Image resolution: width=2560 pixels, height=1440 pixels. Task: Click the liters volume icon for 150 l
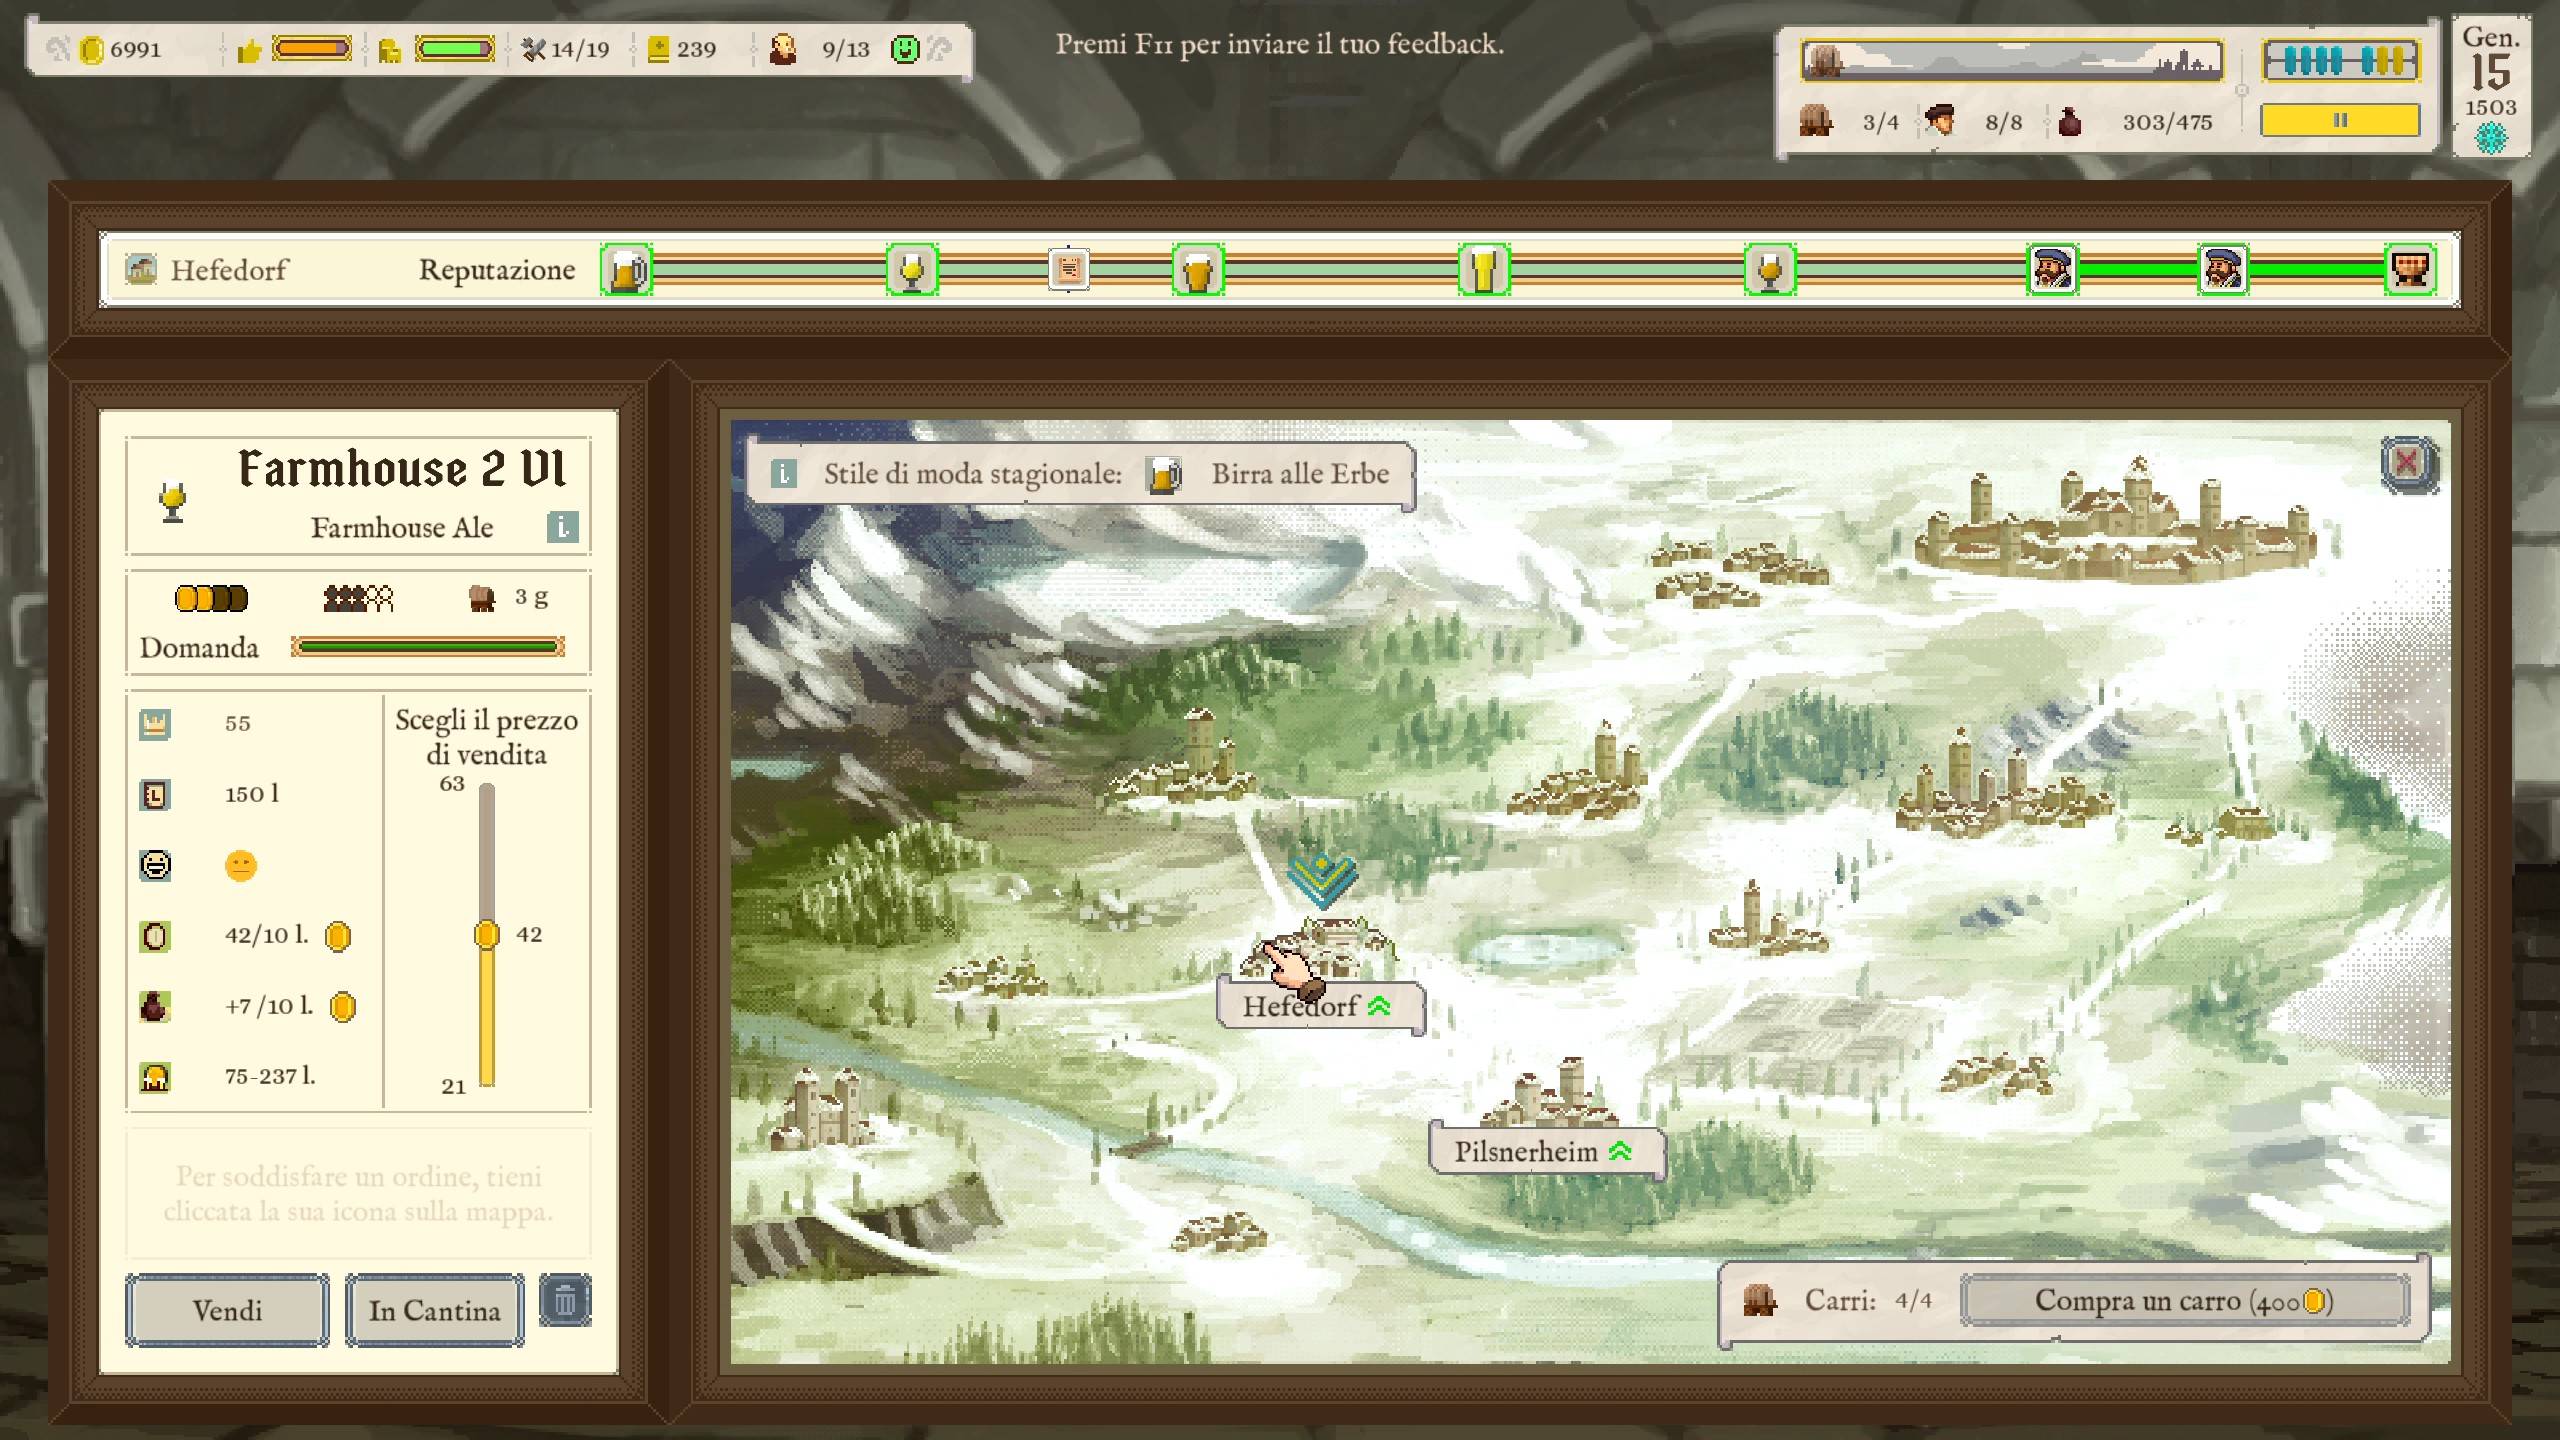click(x=155, y=794)
